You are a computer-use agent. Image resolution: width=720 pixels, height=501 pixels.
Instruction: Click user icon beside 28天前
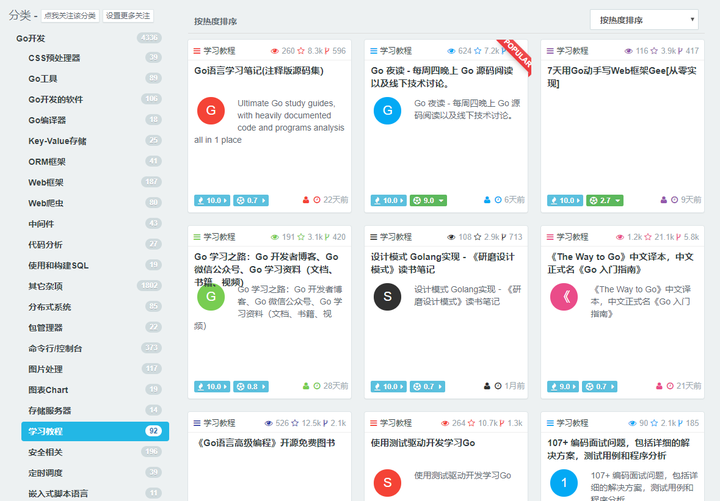(306, 386)
